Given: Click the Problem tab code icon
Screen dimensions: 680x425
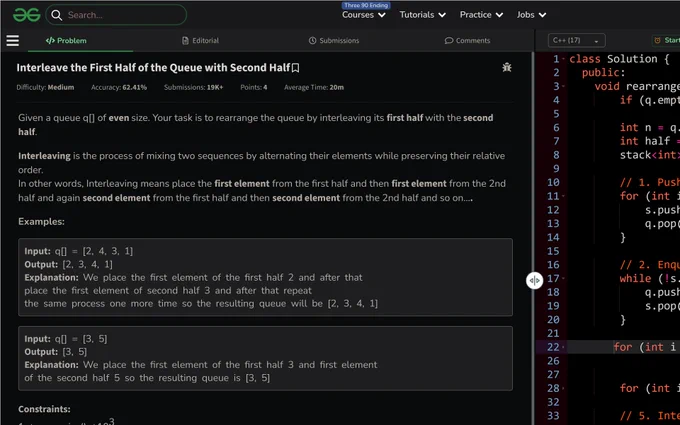Looking at the screenshot, I should click(x=50, y=40).
